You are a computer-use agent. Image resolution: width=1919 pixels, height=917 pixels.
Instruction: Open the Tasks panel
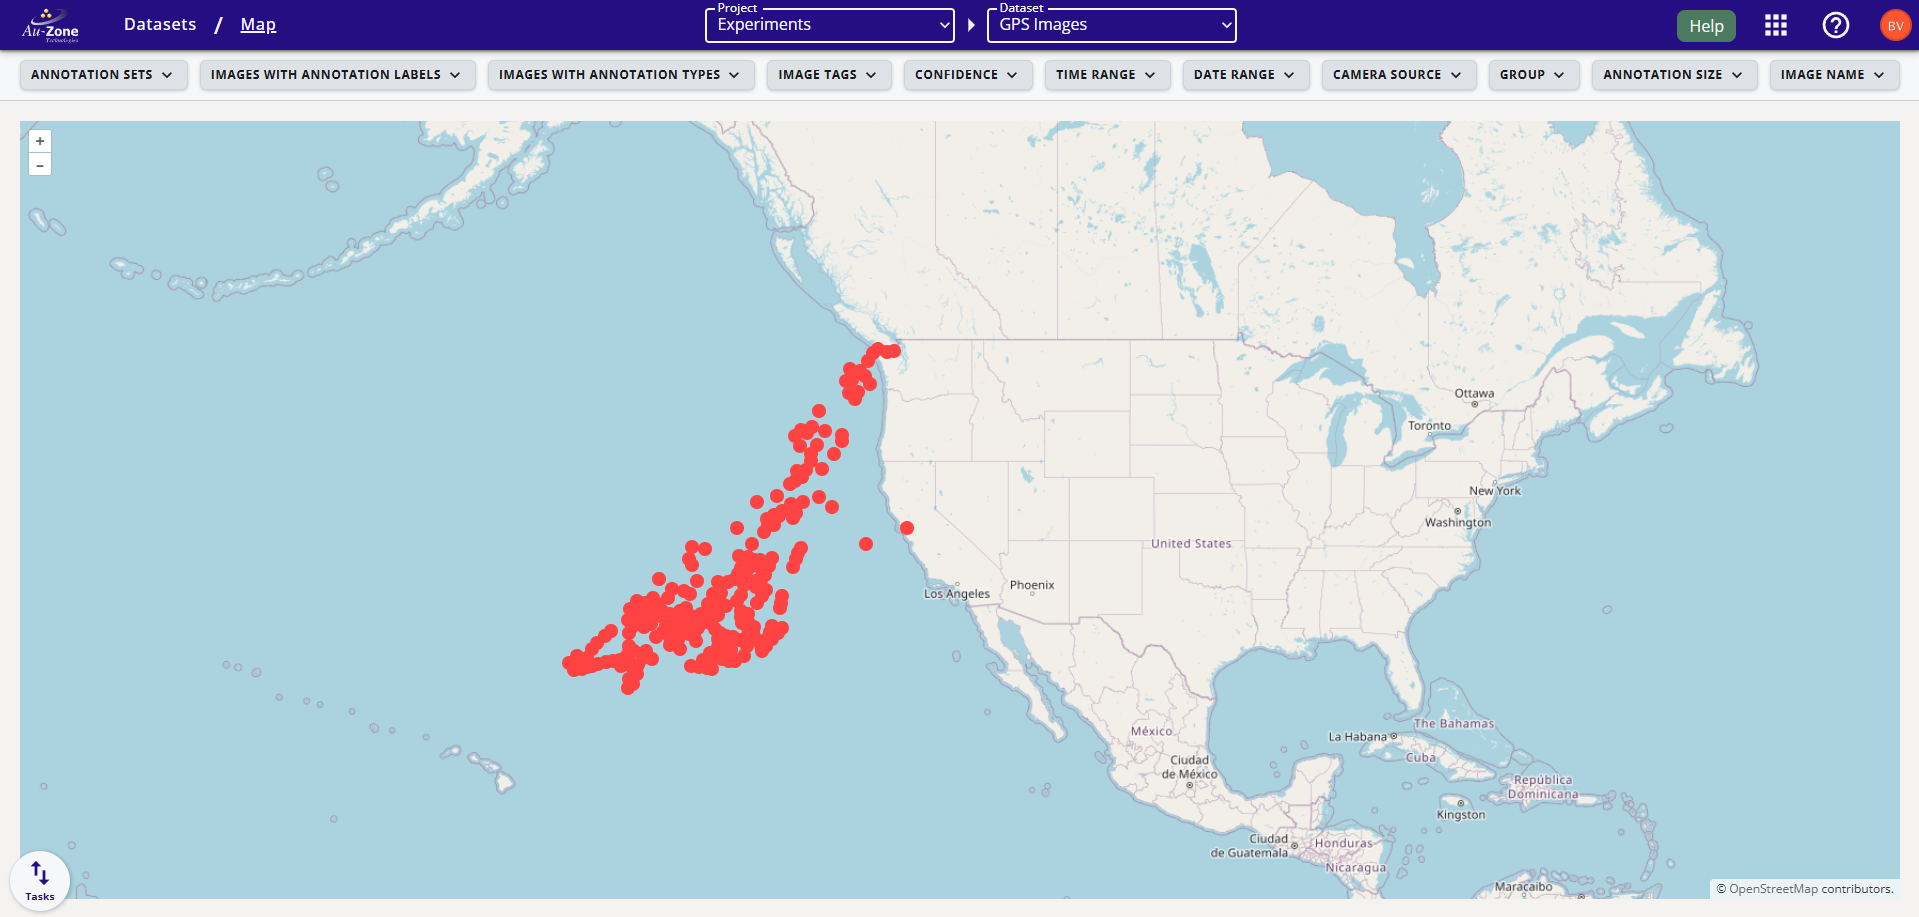coord(39,879)
